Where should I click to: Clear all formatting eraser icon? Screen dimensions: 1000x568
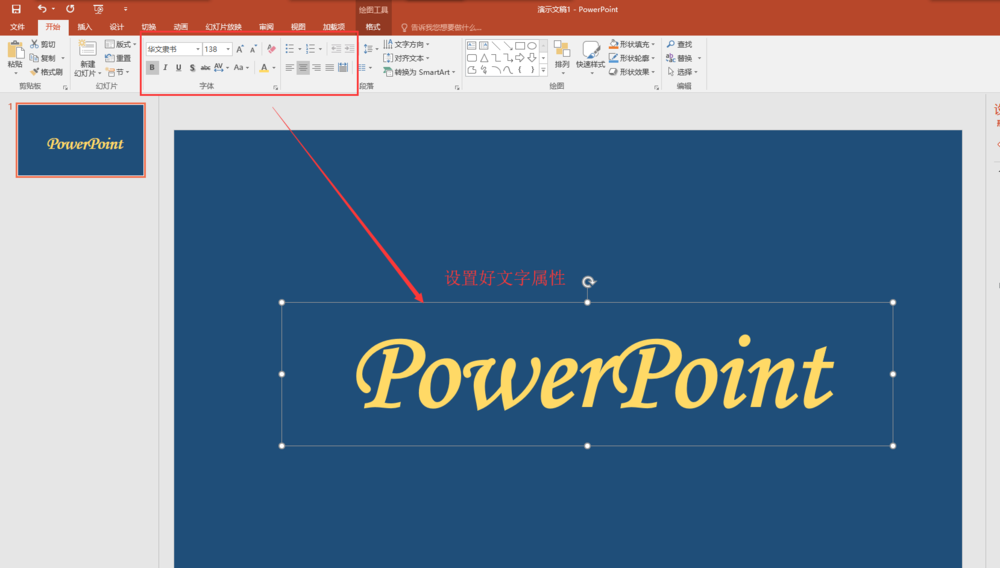click(x=271, y=49)
